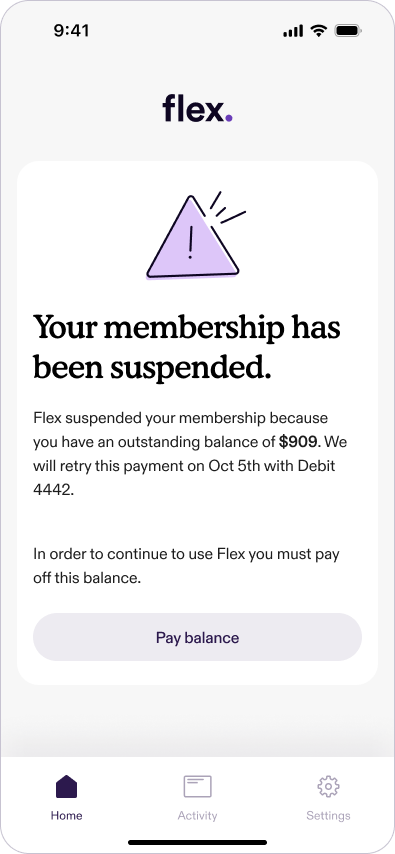Select the Home tab label
The height and width of the screenshot is (854, 395).
tap(66, 815)
